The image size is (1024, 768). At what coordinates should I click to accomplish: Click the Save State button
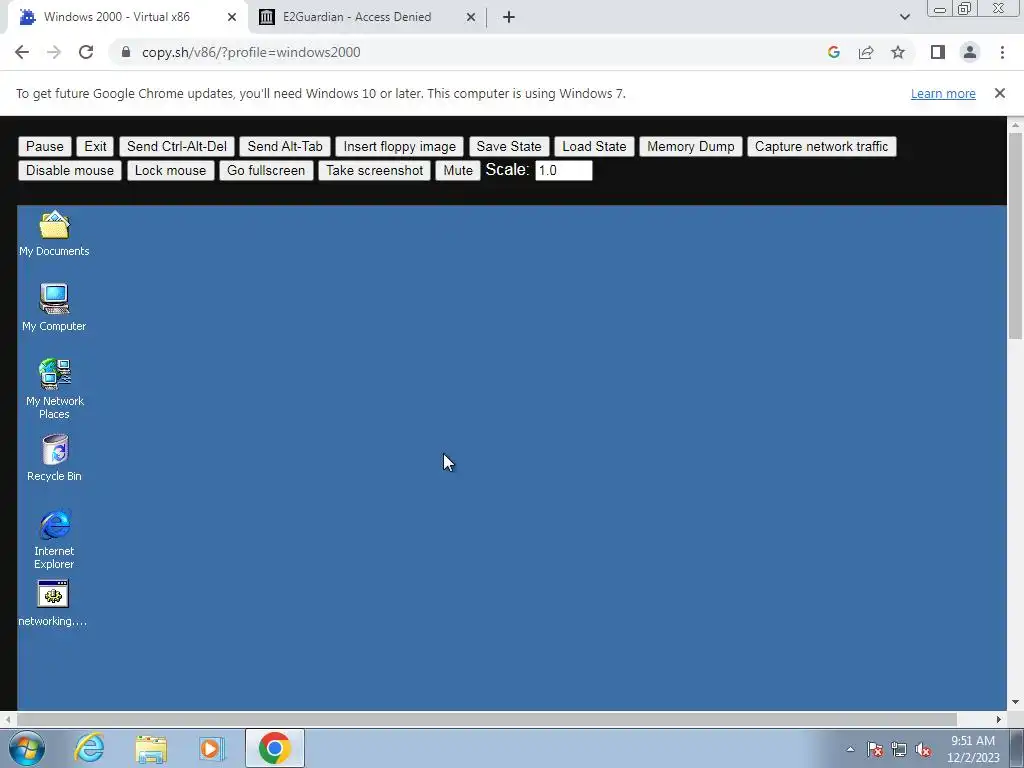pyautogui.click(x=509, y=146)
